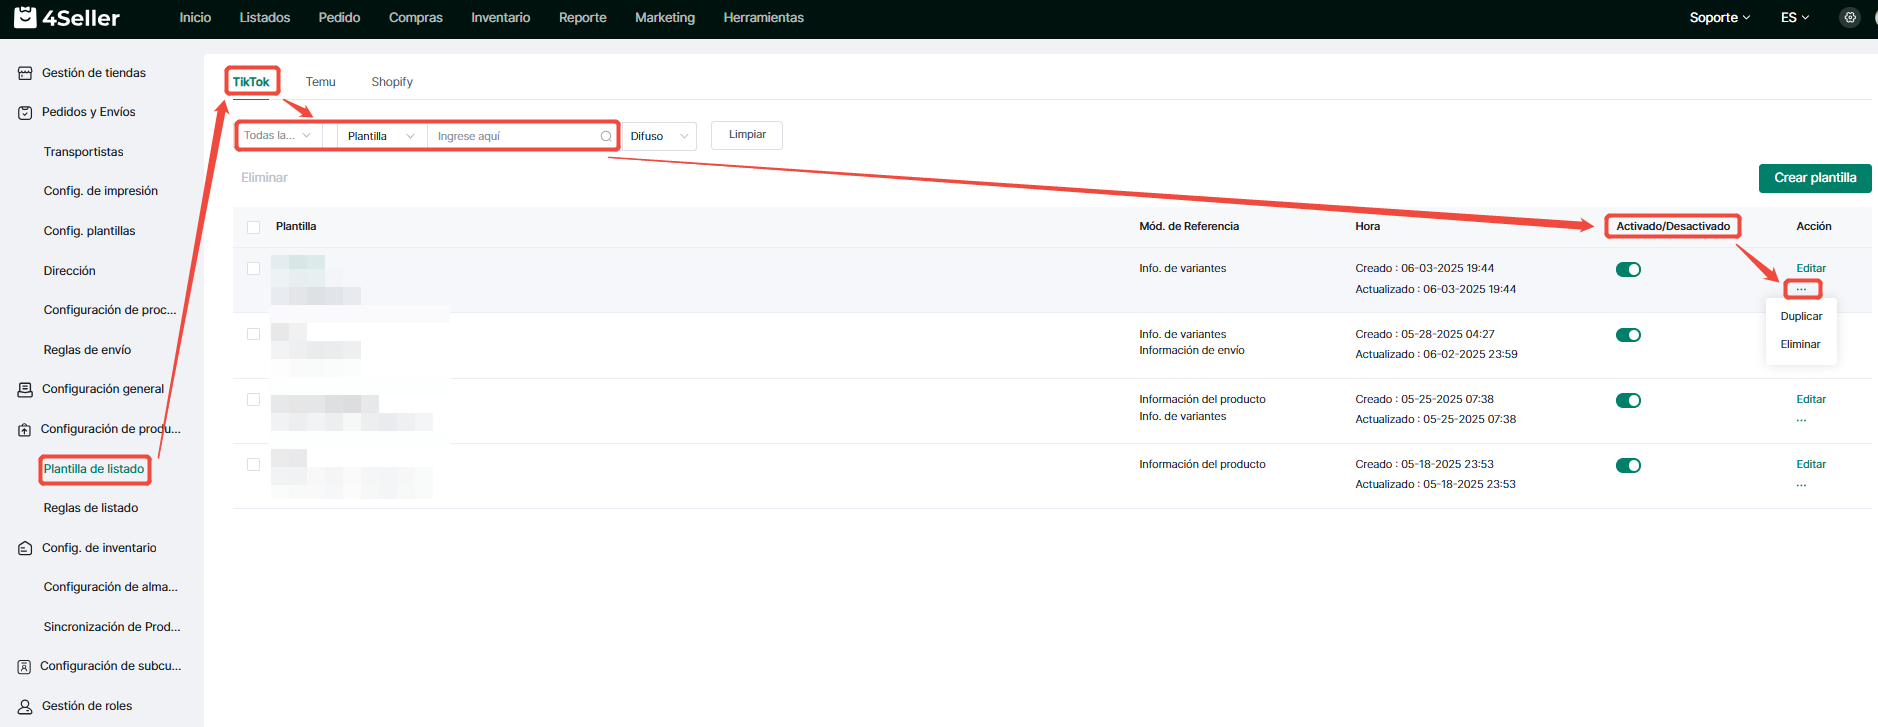Open Dirección in the sidebar

[69, 271]
